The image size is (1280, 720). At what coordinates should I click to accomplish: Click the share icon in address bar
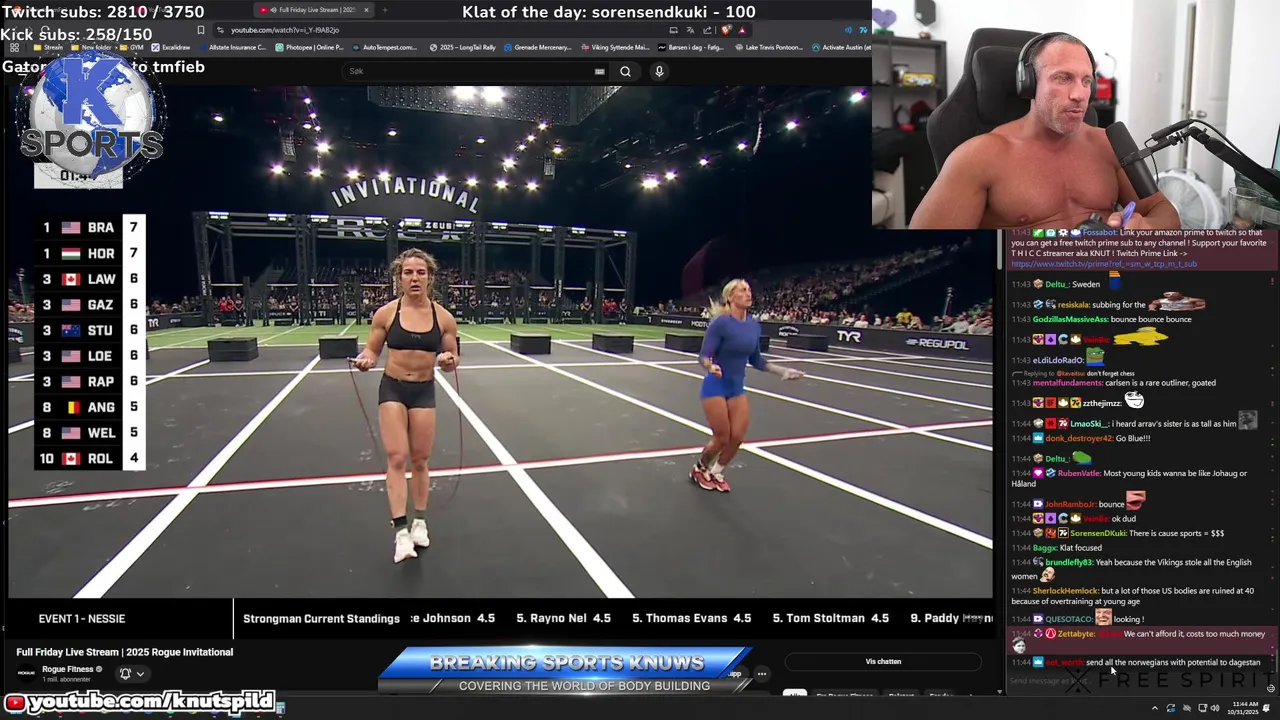[x=707, y=30]
